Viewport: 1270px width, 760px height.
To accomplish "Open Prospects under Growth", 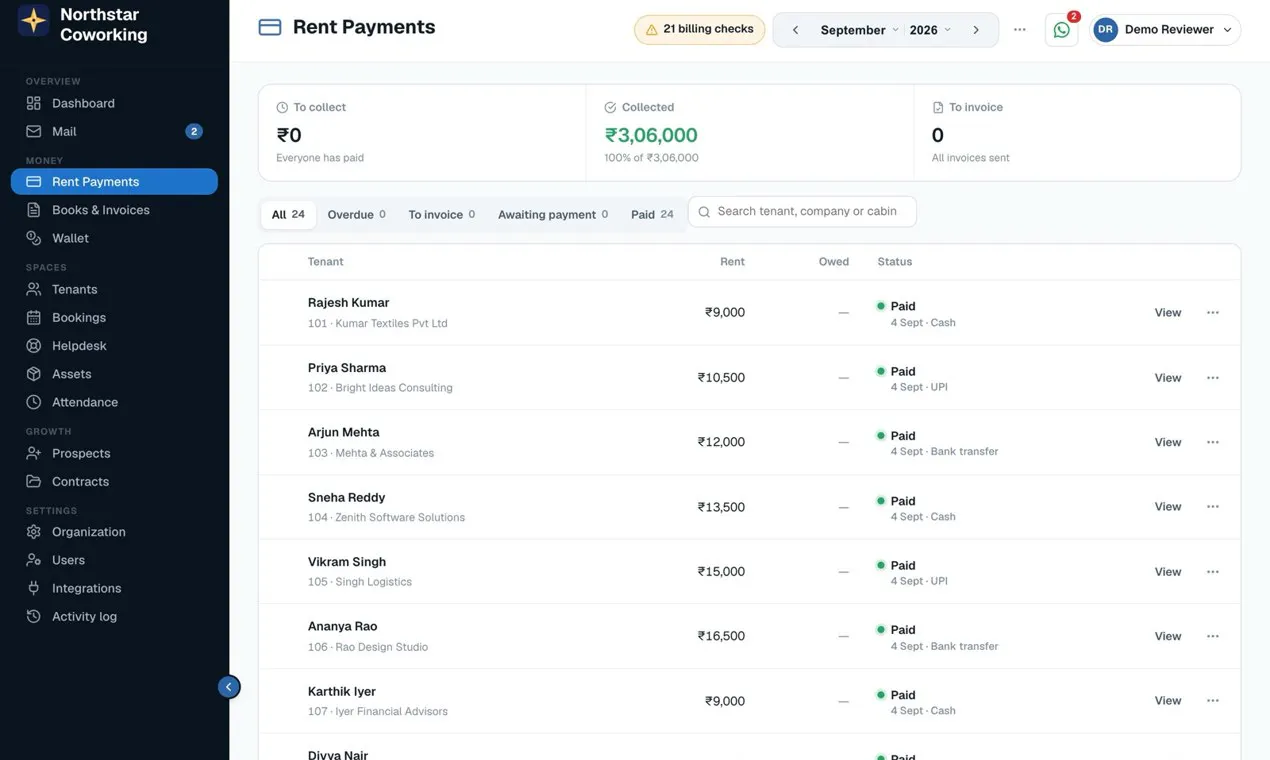I will [x=114, y=453].
